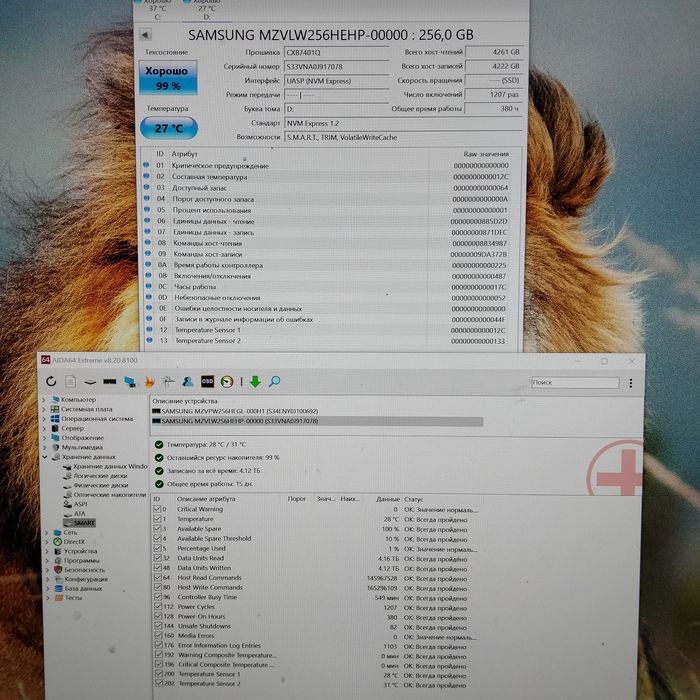Click the user profile toolbar icon
Screen dimensions: 700x700
pos(188,381)
